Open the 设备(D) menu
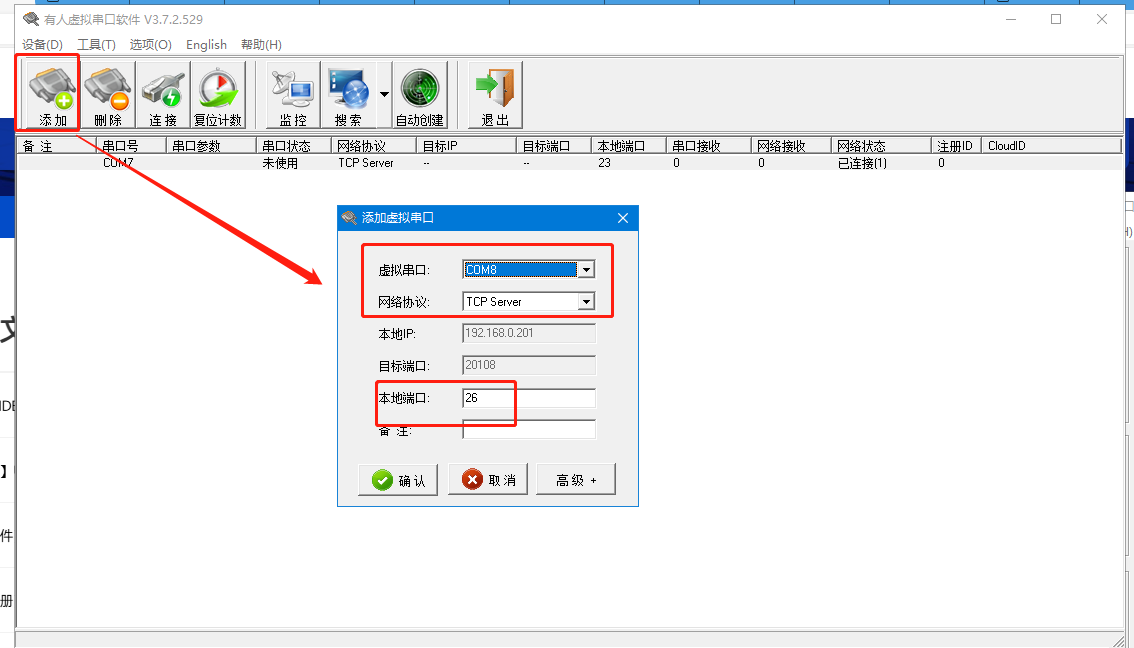The height and width of the screenshot is (648, 1134). tap(42, 45)
